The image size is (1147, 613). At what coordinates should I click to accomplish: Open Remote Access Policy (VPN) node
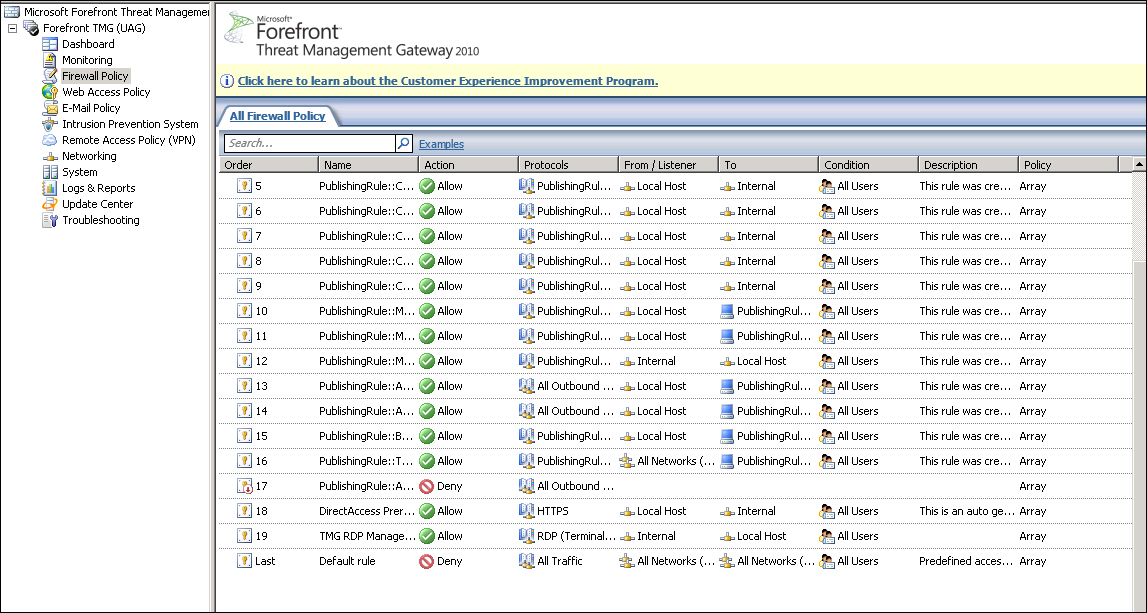pyautogui.click(x=129, y=140)
